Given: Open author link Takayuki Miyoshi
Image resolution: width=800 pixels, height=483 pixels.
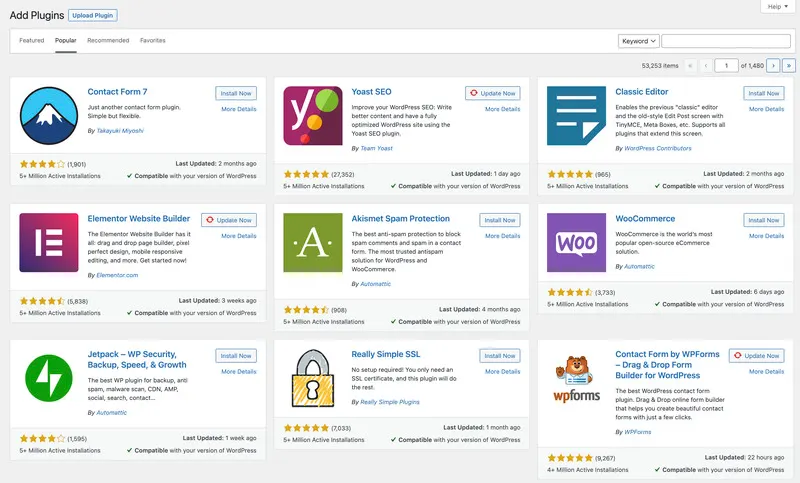Looking at the screenshot, I should 120,131.
